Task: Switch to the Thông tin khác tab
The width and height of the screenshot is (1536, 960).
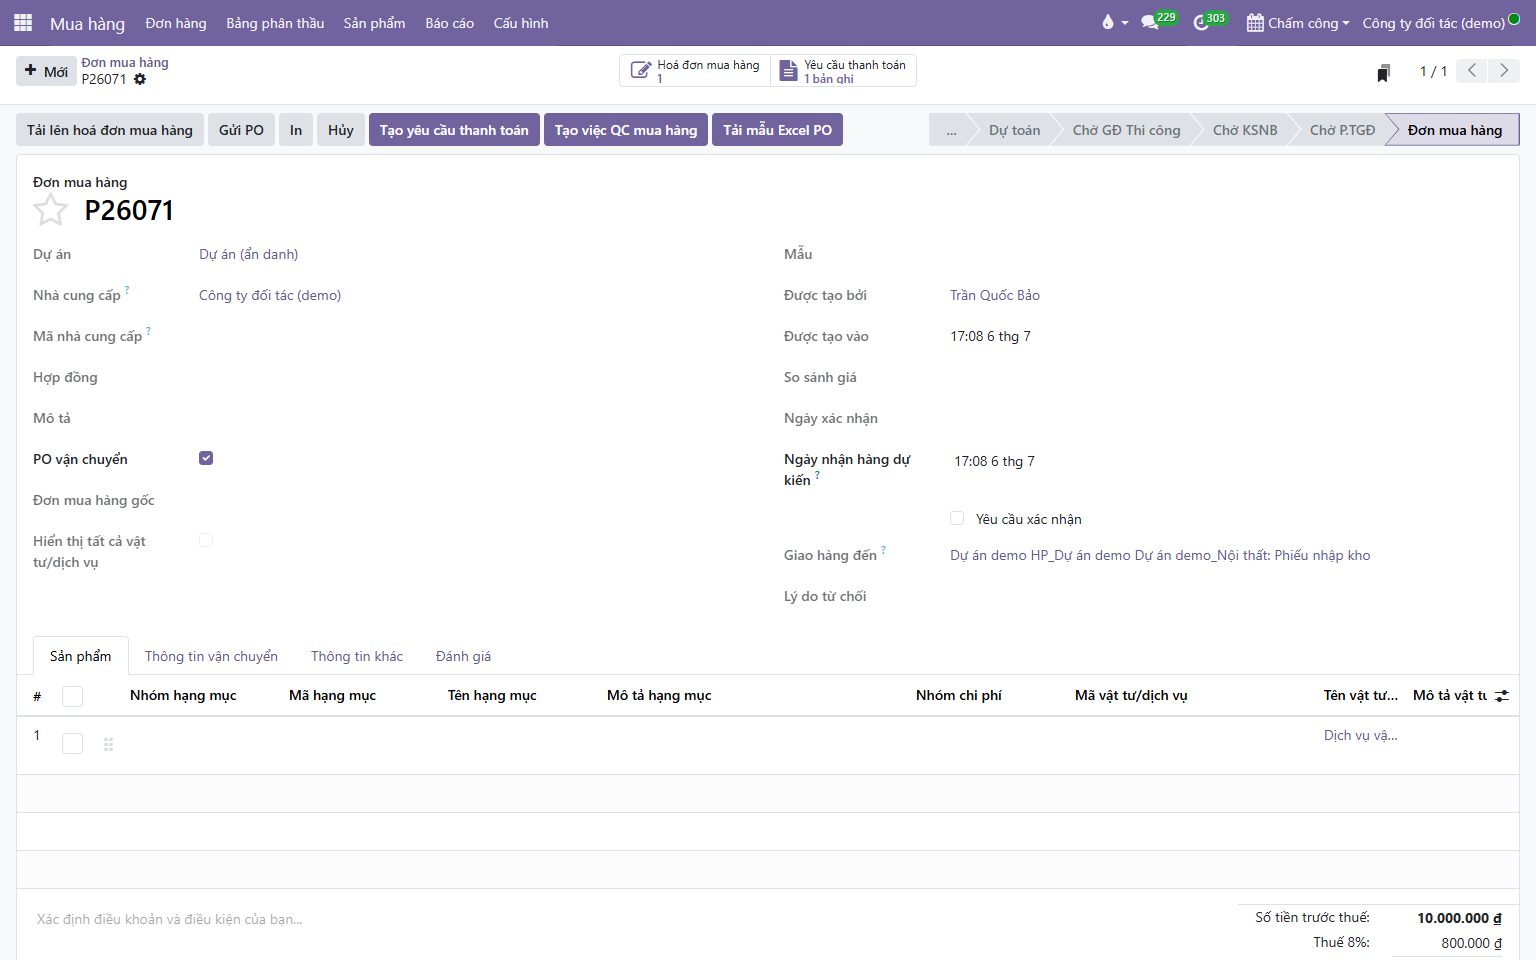Action: coord(357,656)
